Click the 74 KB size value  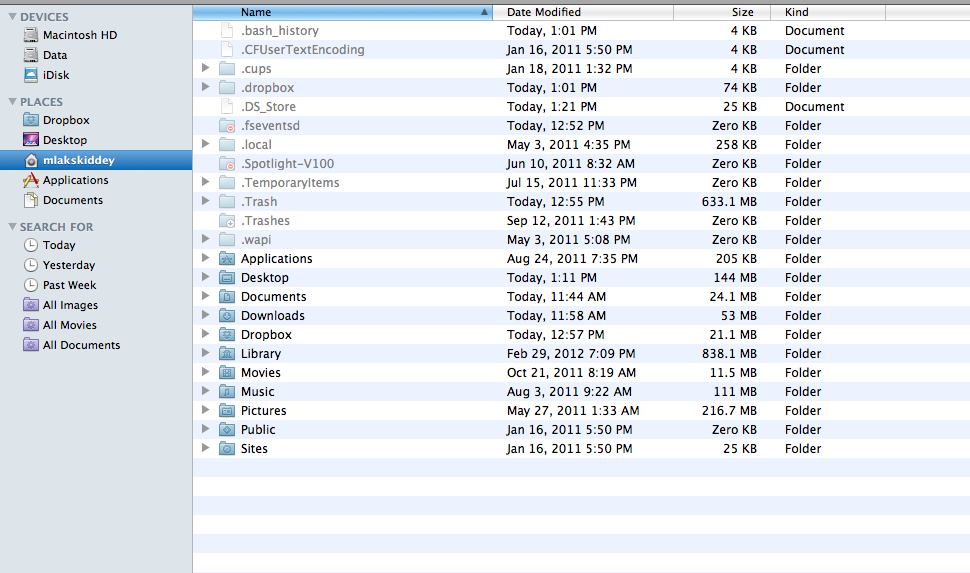coord(740,87)
